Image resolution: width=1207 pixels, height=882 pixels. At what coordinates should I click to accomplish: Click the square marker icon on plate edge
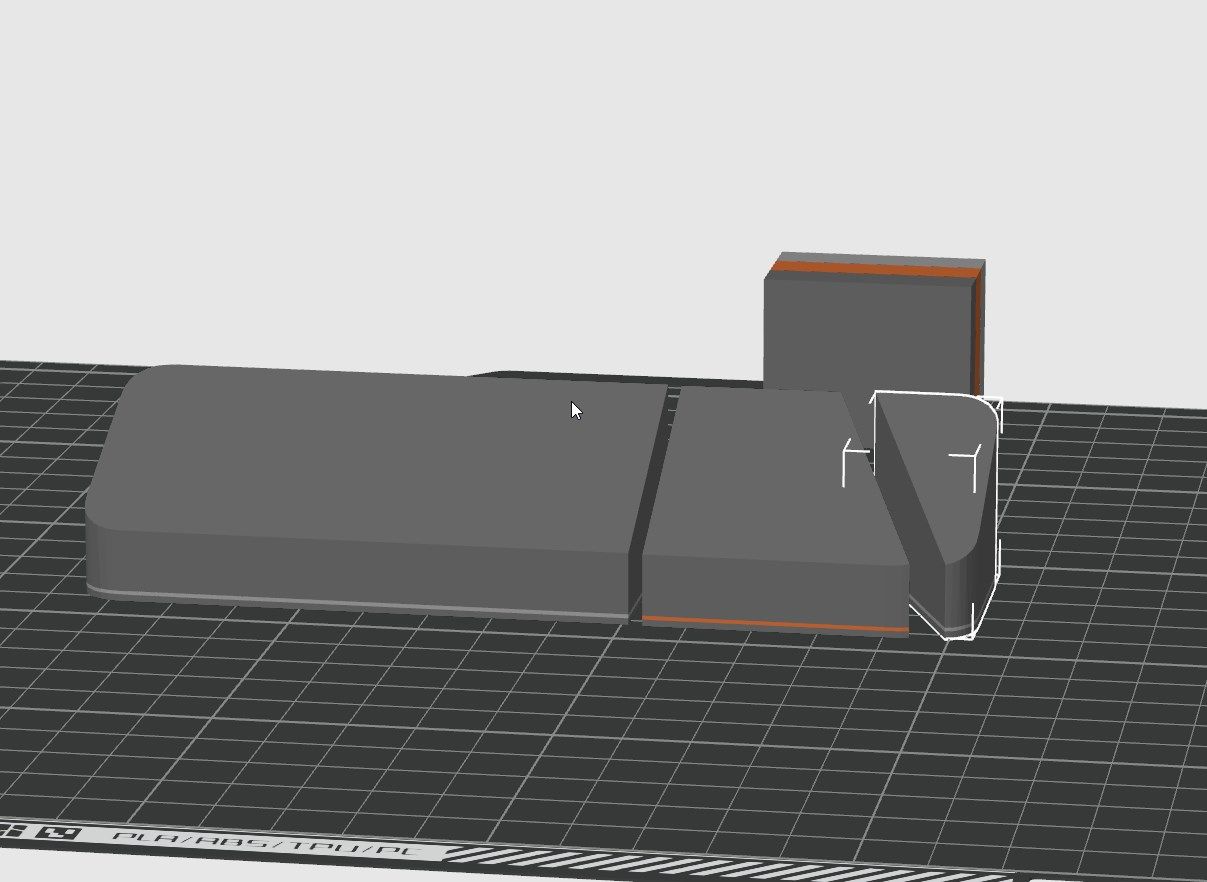(x=66, y=831)
